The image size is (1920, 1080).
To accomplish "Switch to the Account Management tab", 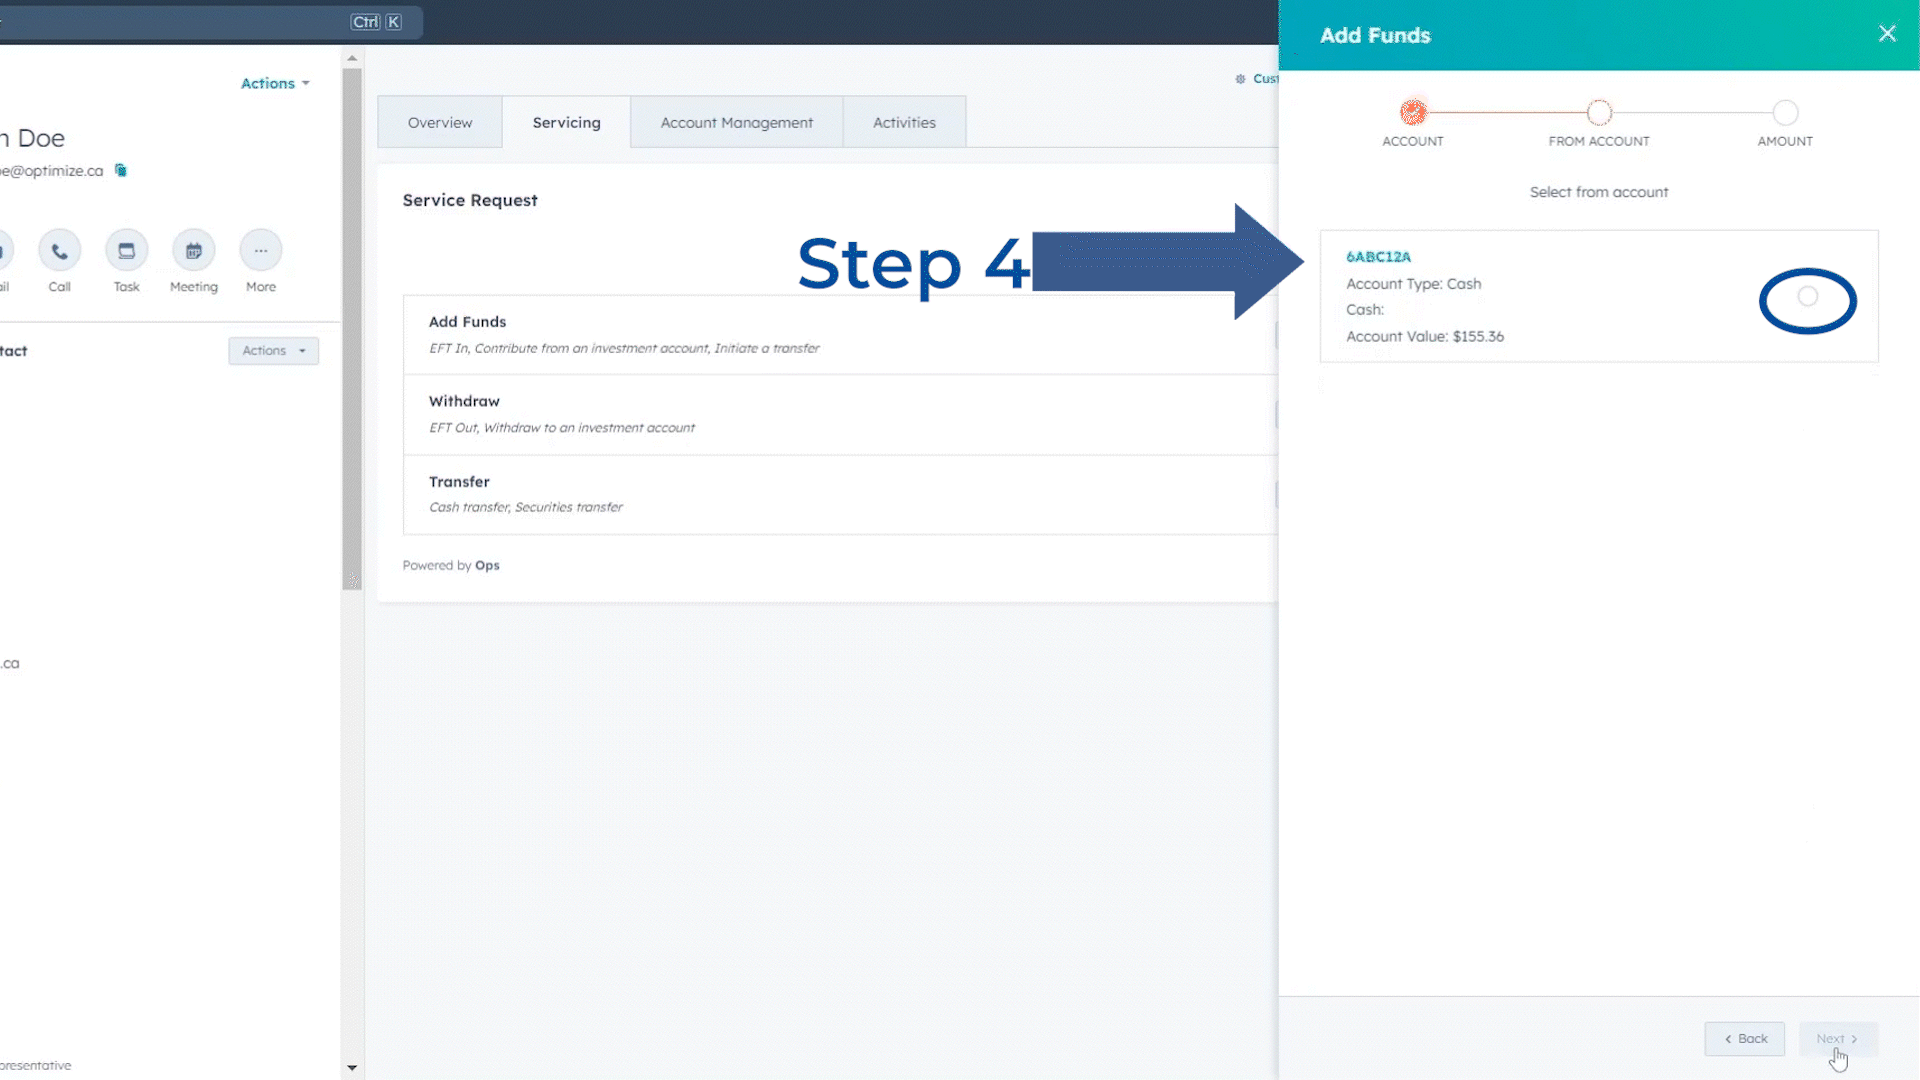I will (x=736, y=121).
